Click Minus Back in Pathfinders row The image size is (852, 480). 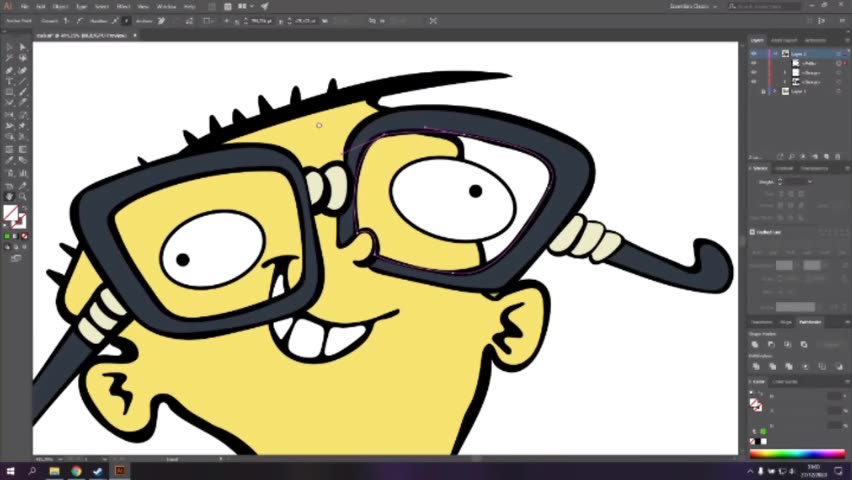point(838,366)
